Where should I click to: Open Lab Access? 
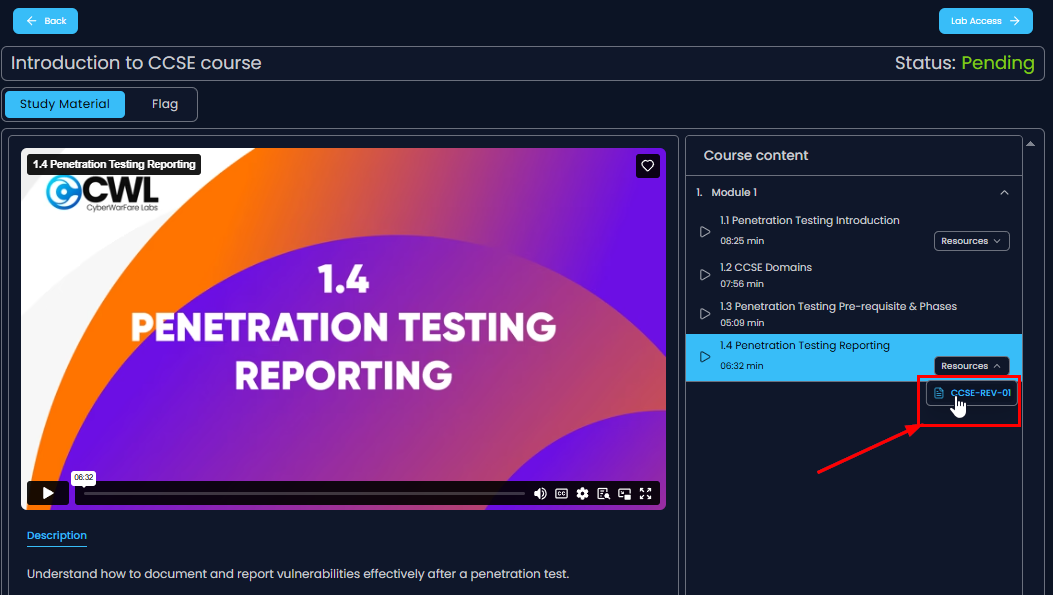[x=985, y=21]
